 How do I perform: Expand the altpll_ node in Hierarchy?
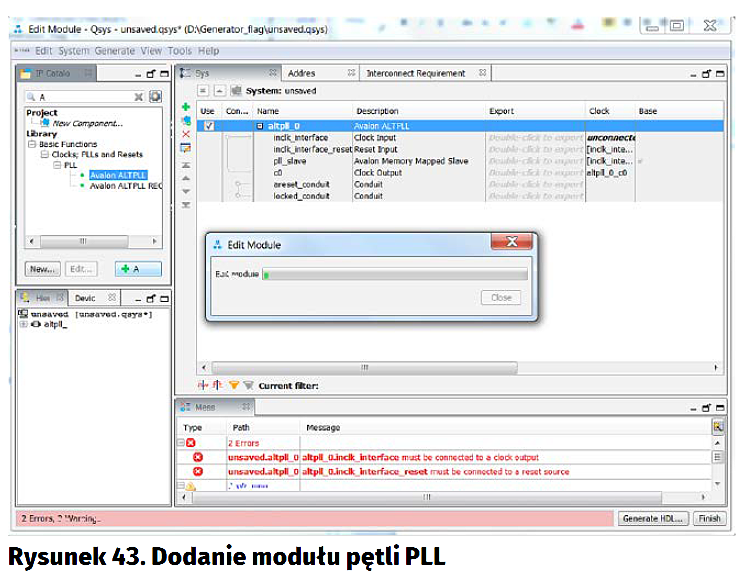[x=23, y=325]
